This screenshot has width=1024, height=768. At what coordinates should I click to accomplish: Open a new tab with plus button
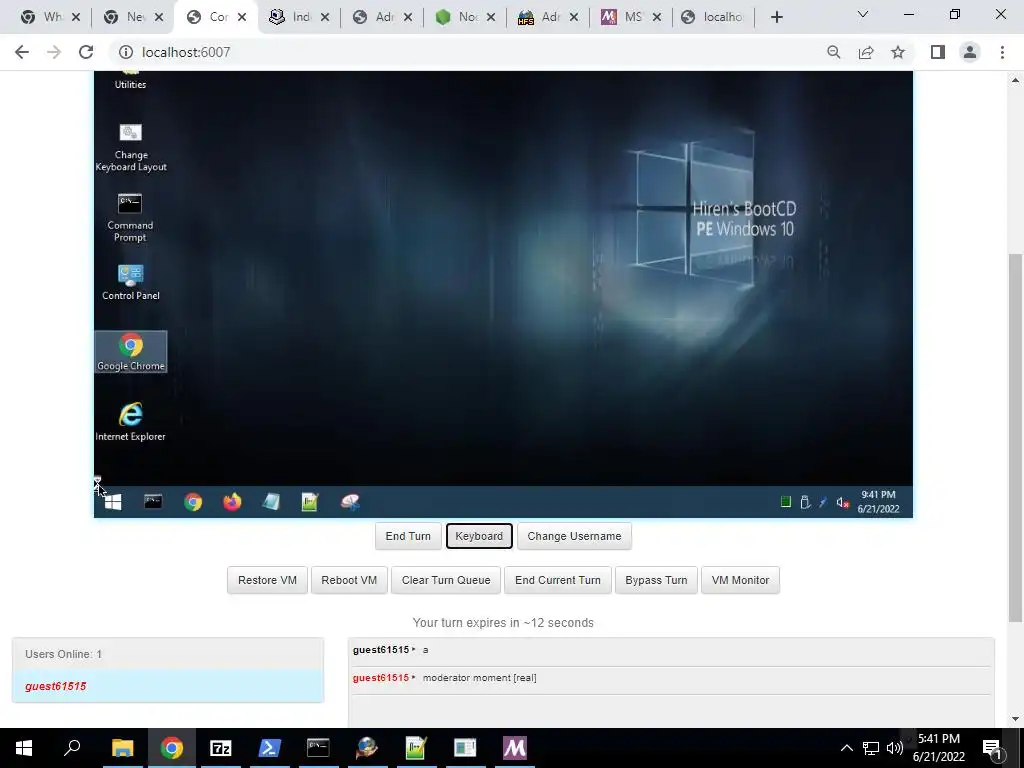tap(776, 17)
